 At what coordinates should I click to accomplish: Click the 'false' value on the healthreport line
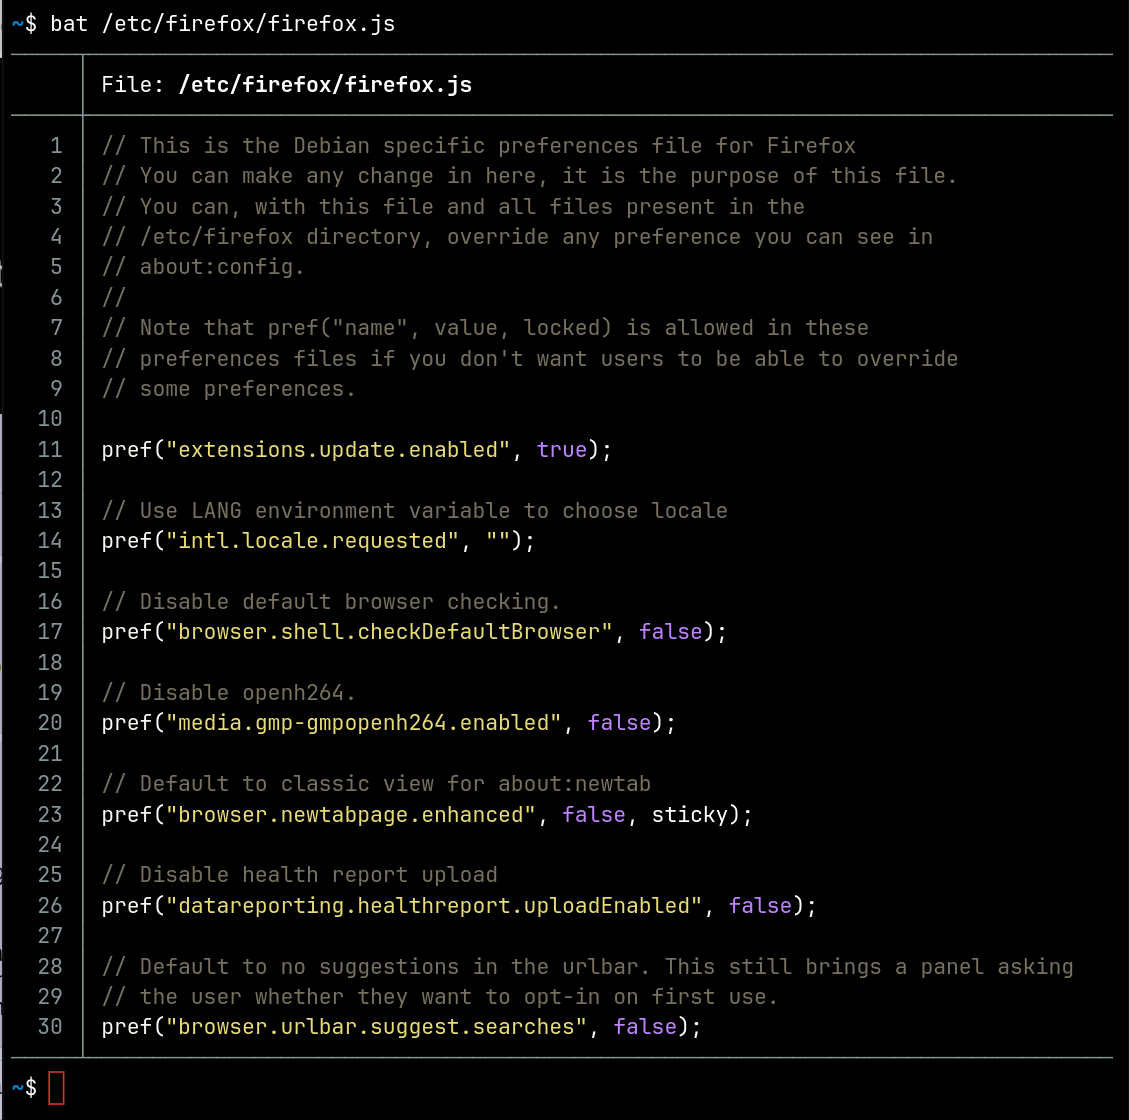(760, 906)
